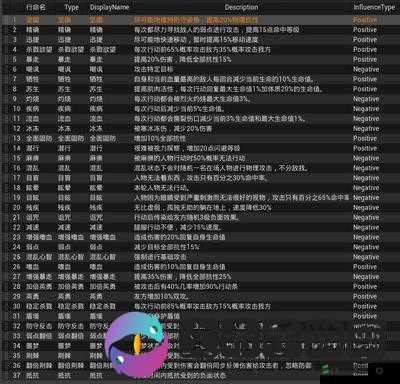Select row number 34 index cell
Viewport: 400px width, 384px height.
pos(16,346)
